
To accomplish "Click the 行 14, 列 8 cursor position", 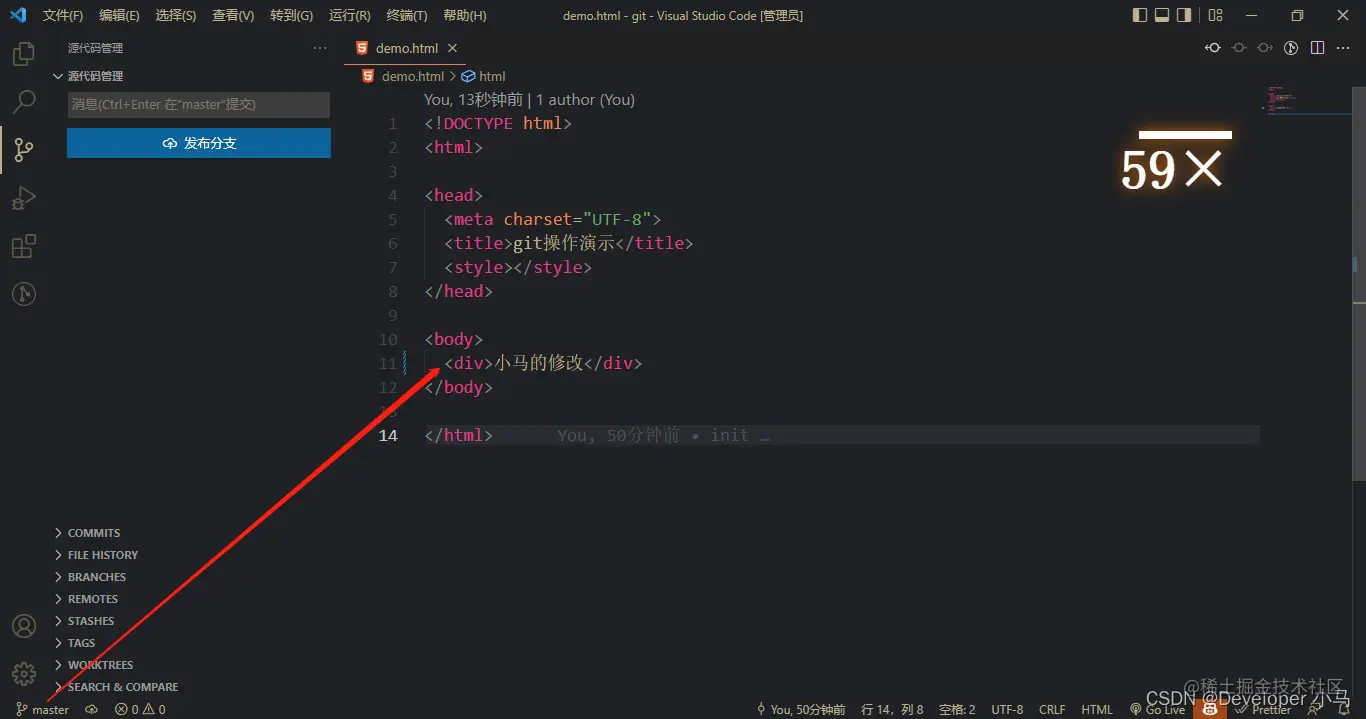I will tap(893, 709).
